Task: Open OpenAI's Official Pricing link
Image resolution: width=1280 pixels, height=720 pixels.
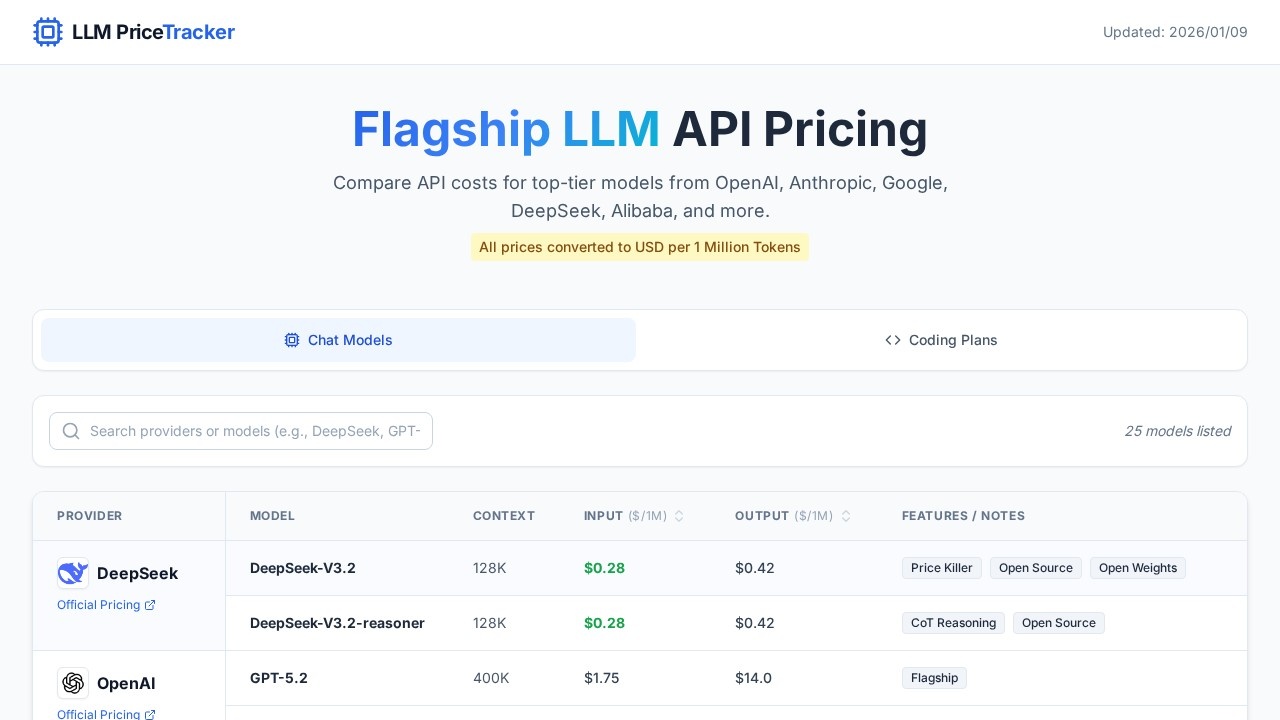Action: (x=98, y=715)
